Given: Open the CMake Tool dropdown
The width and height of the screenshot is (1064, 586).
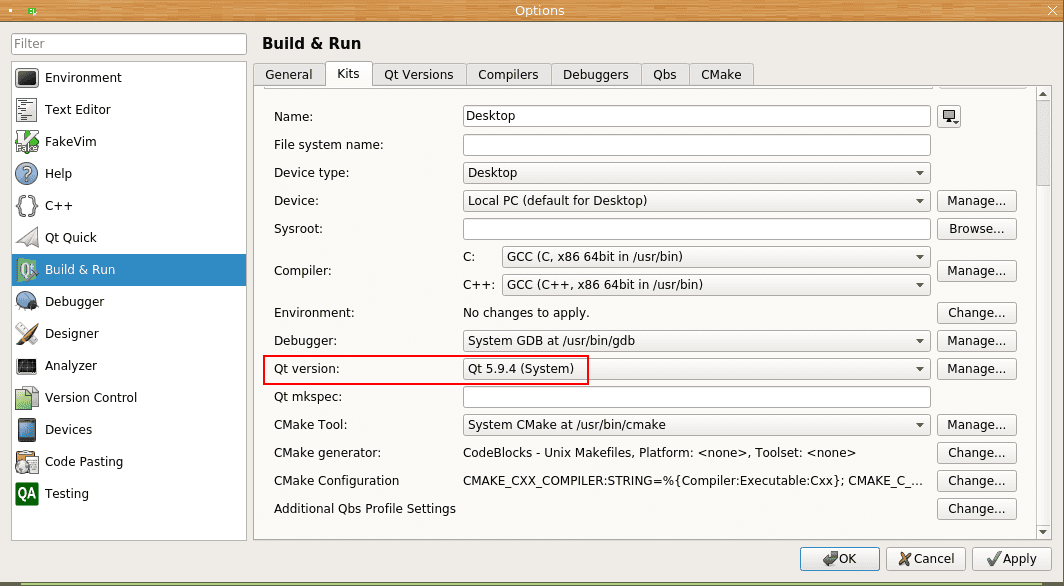Looking at the screenshot, I should [x=696, y=425].
